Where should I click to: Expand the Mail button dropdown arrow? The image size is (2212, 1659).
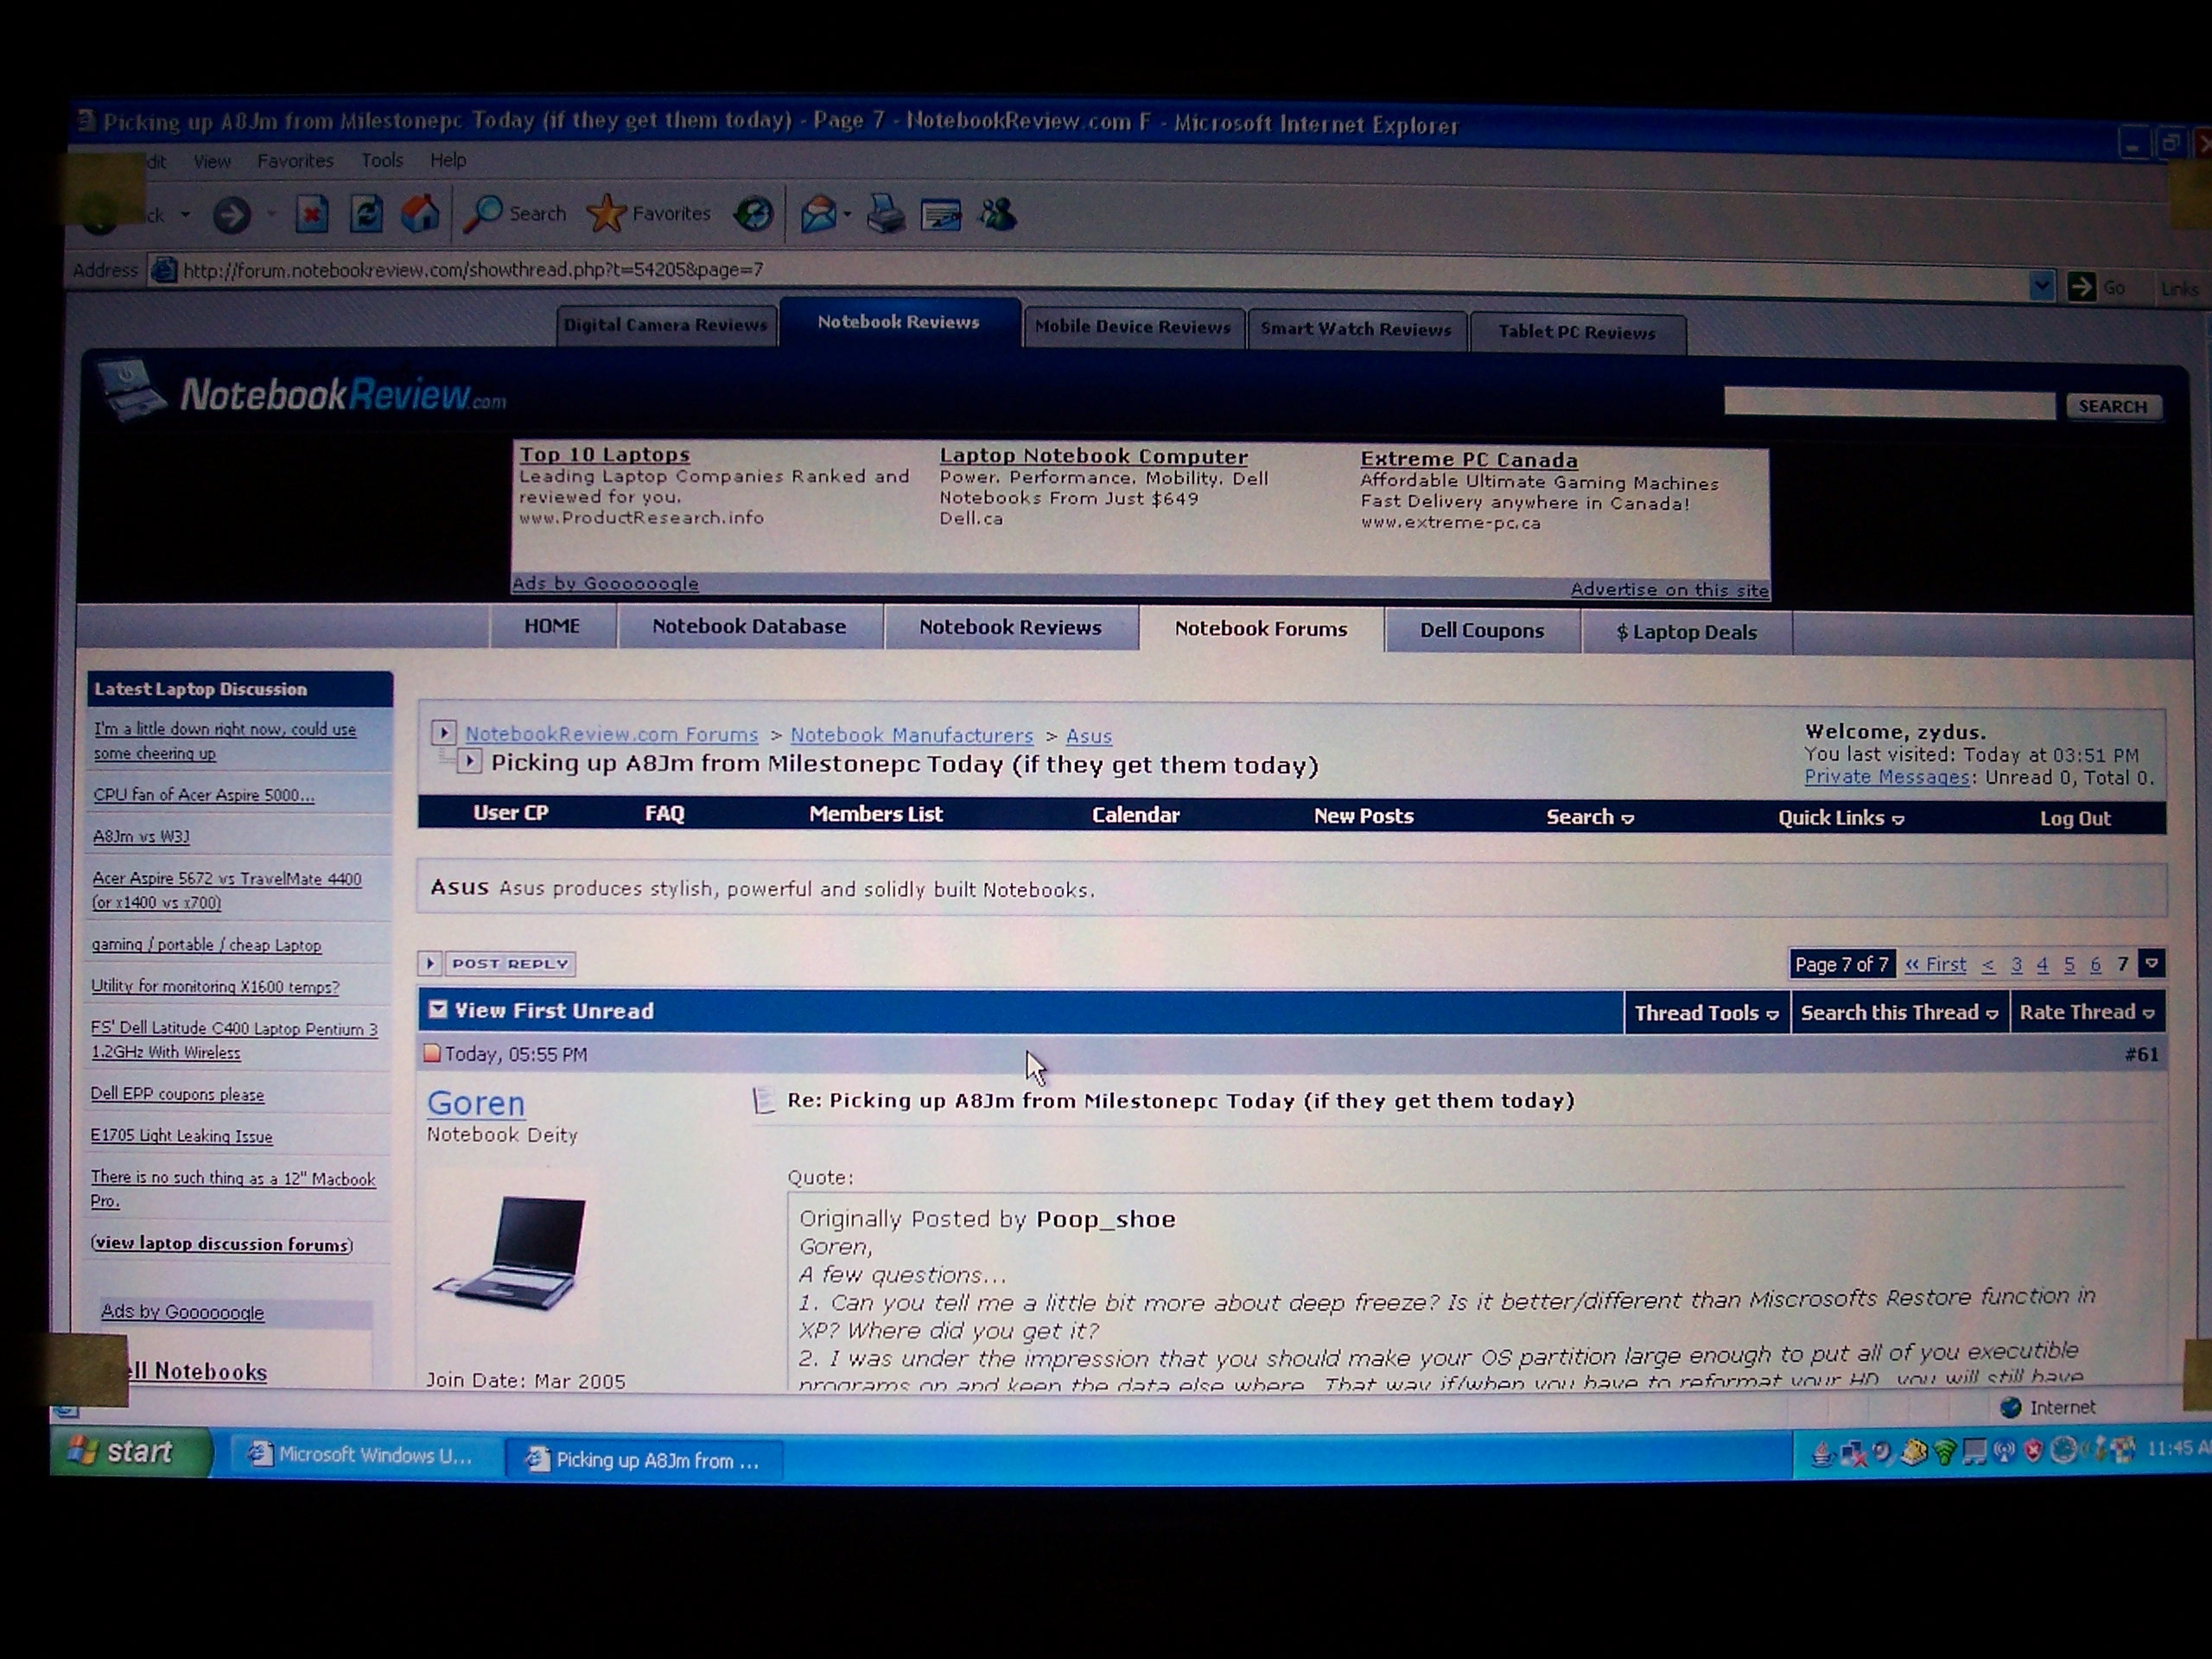click(x=847, y=214)
